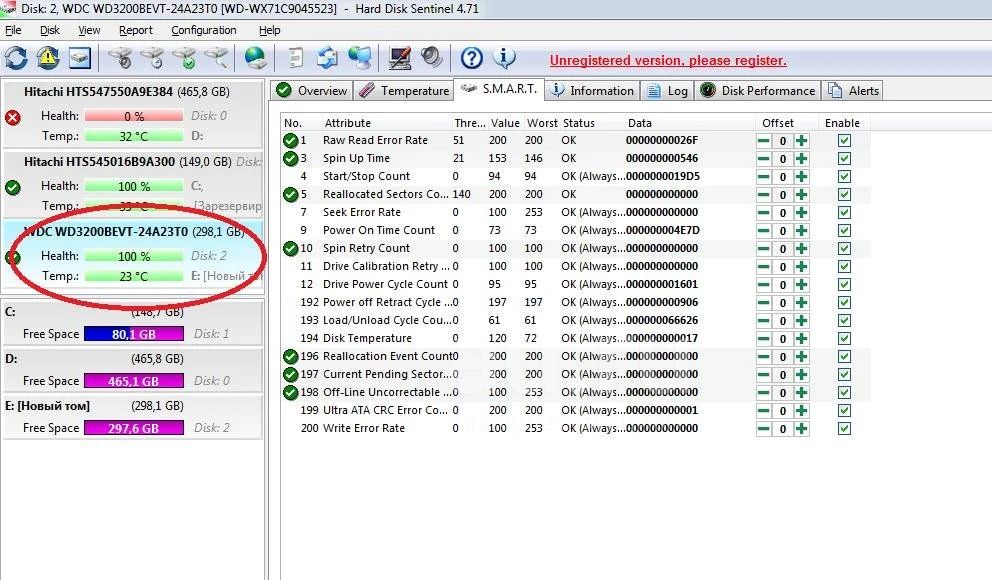Click the disk with magnifier surface test icon
This screenshot has width=992, height=580.
217,58
